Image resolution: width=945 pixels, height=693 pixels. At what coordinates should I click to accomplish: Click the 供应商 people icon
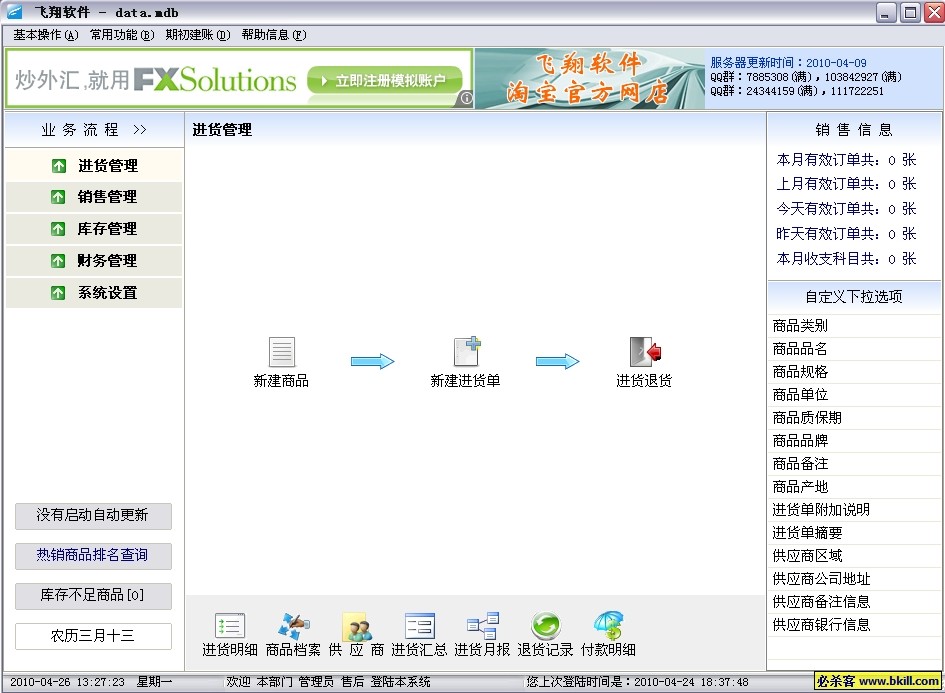click(357, 626)
